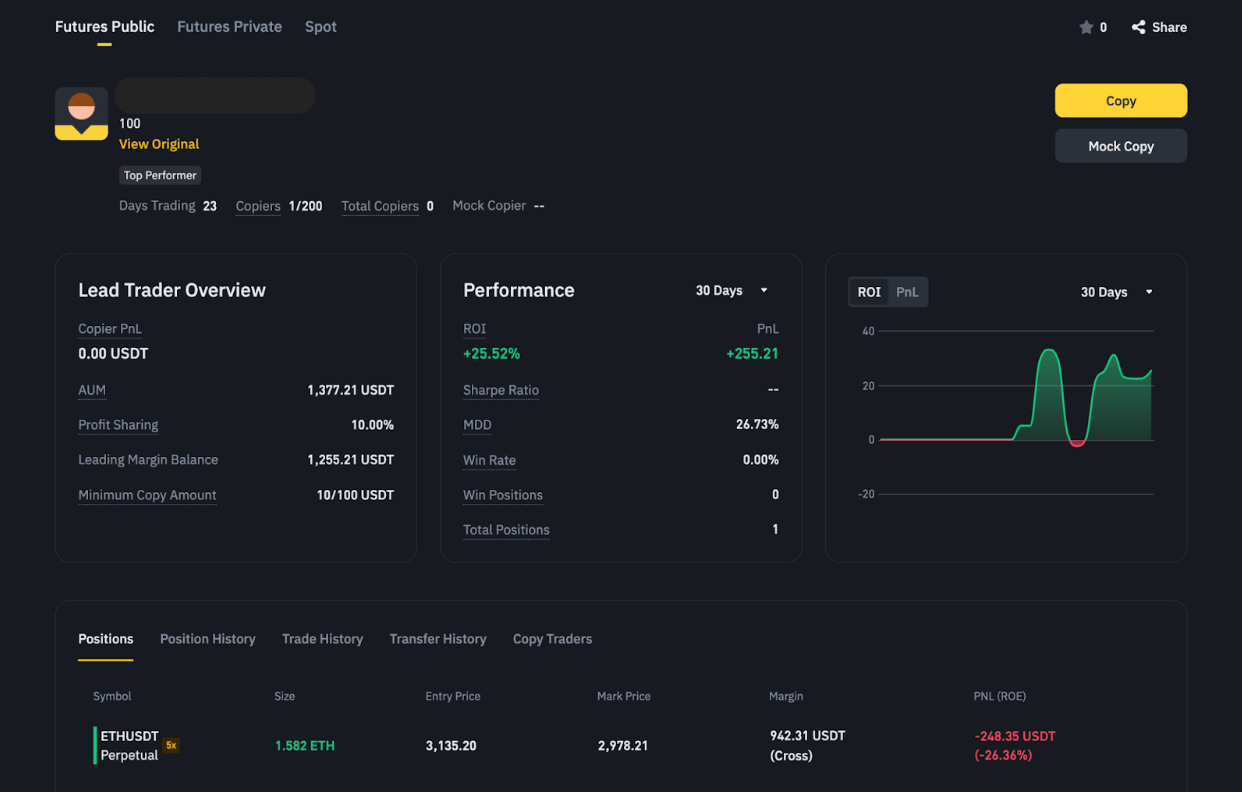This screenshot has height=792, width=1242.
Task: Click the Sharpe Ratio label
Action: click(501, 390)
